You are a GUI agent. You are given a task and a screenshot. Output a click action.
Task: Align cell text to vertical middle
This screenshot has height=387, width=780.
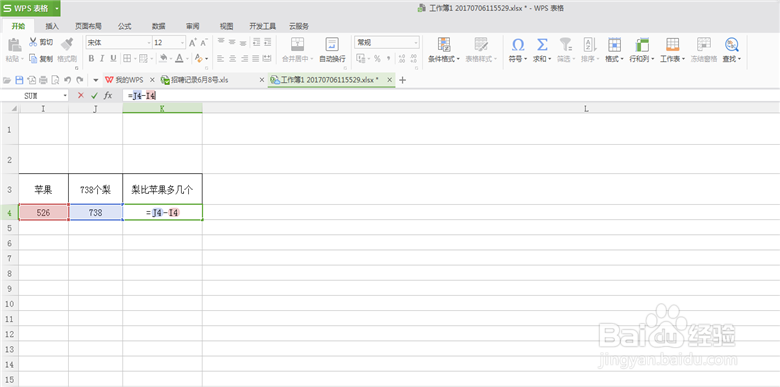pos(232,42)
